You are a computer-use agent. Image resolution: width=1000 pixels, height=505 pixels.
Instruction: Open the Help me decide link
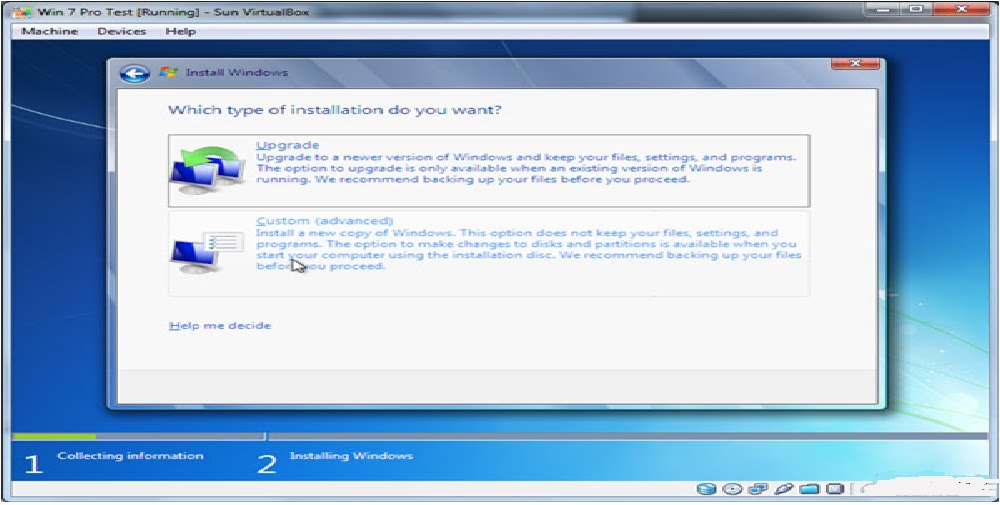coord(220,326)
